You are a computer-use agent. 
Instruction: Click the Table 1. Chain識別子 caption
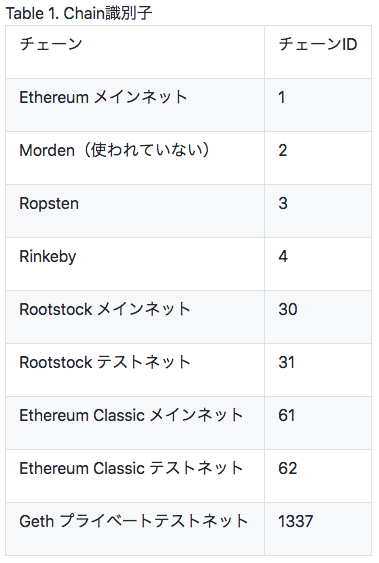79,13
